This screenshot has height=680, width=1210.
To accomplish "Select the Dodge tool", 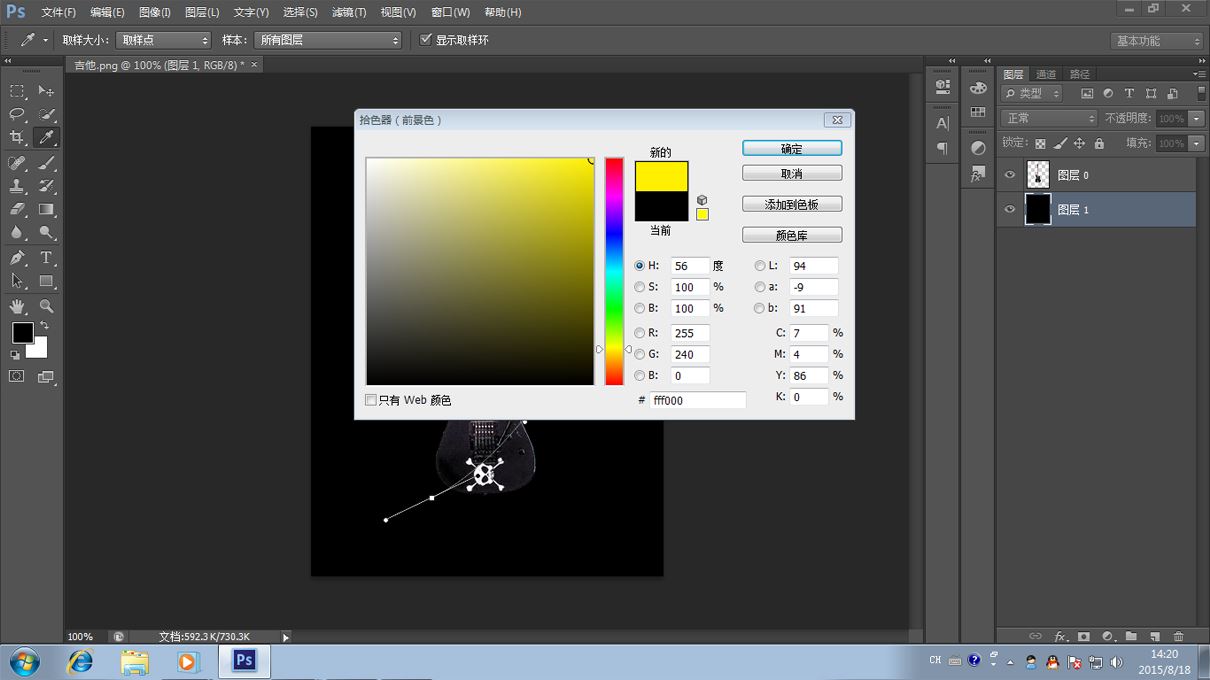I will pyautogui.click(x=46, y=233).
